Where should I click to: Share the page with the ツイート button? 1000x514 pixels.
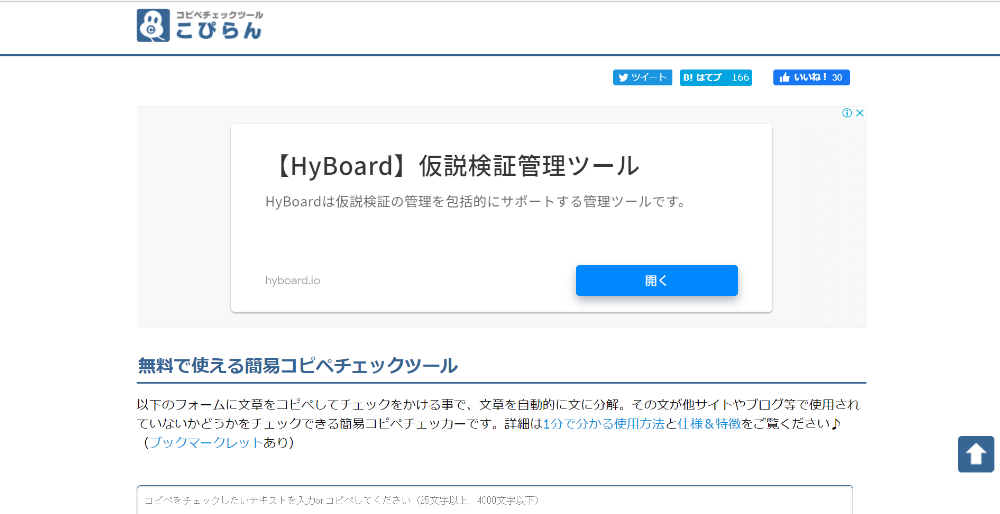click(642, 78)
